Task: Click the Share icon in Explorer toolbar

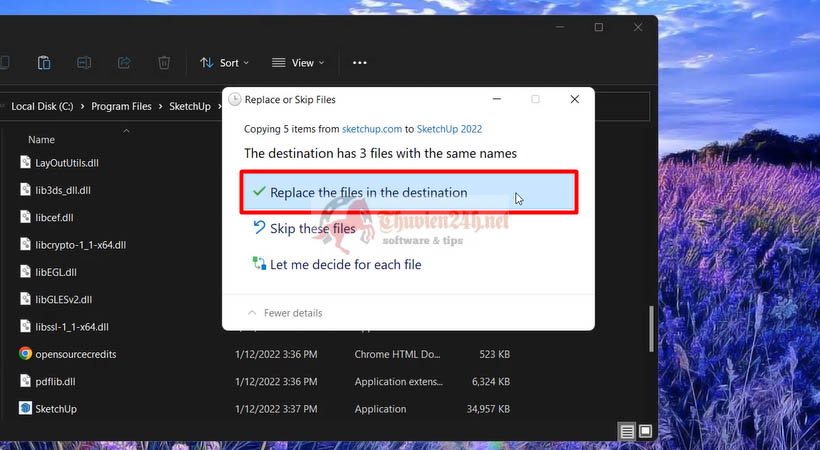Action: 124,63
